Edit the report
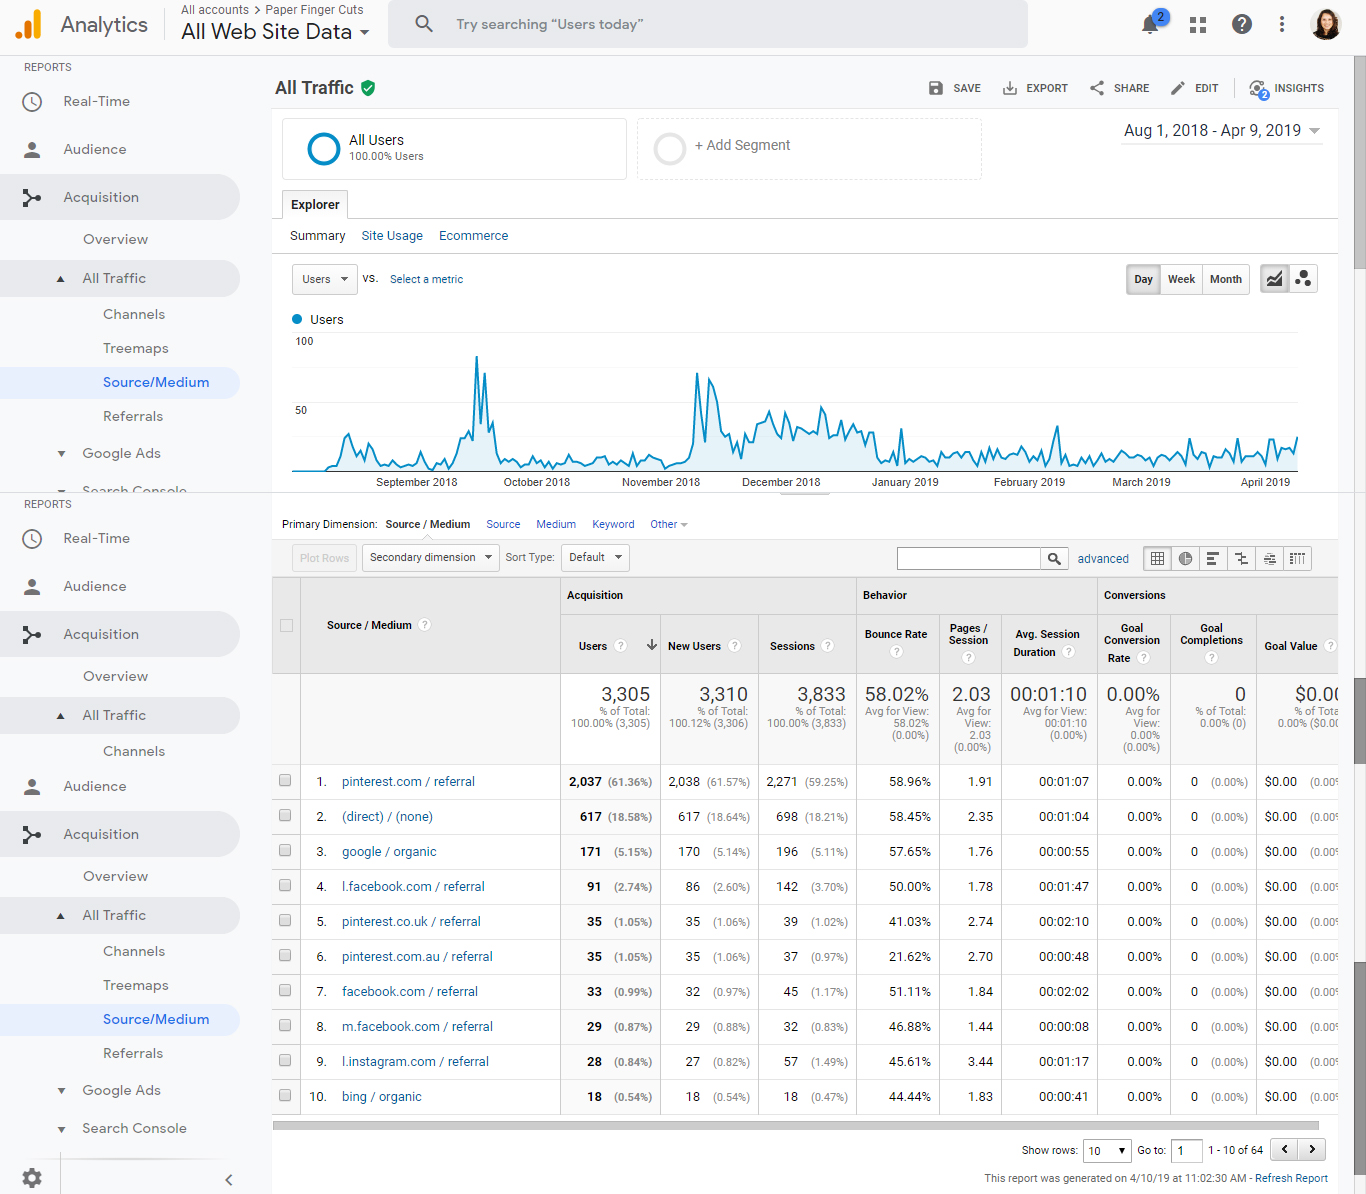The height and width of the screenshot is (1194, 1366). pyautogui.click(x=1194, y=88)
